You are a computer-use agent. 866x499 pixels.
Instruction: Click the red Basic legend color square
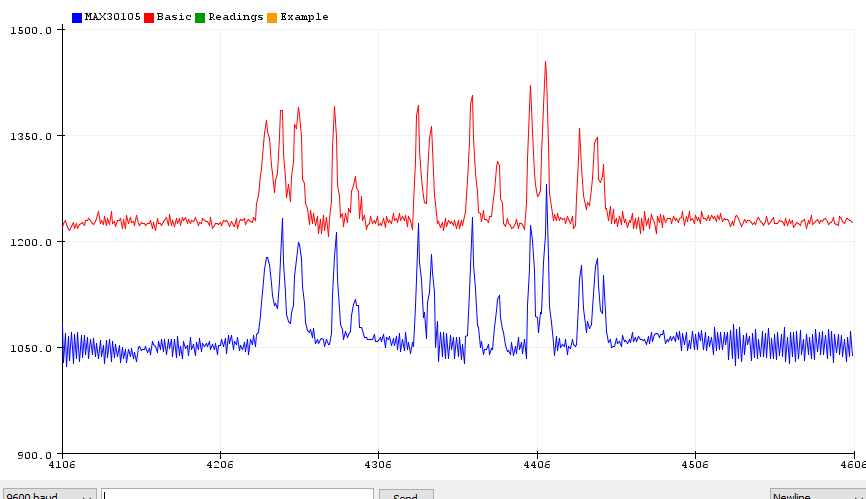150,17
